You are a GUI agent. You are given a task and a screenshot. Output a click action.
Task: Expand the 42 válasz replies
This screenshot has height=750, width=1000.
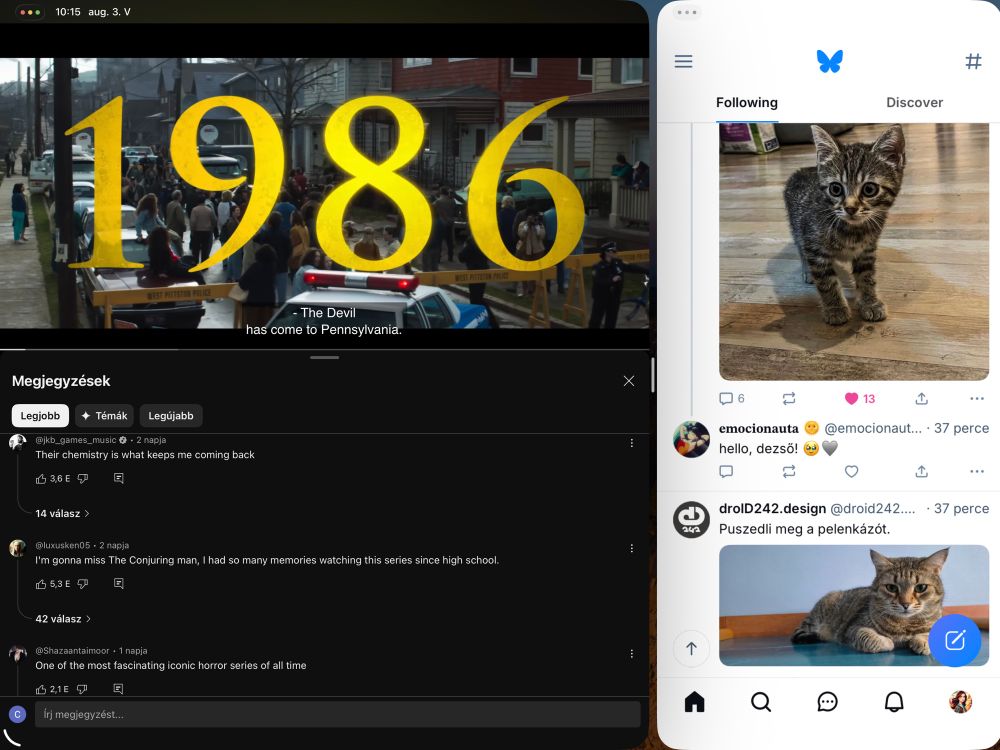(x=63, y=619)
